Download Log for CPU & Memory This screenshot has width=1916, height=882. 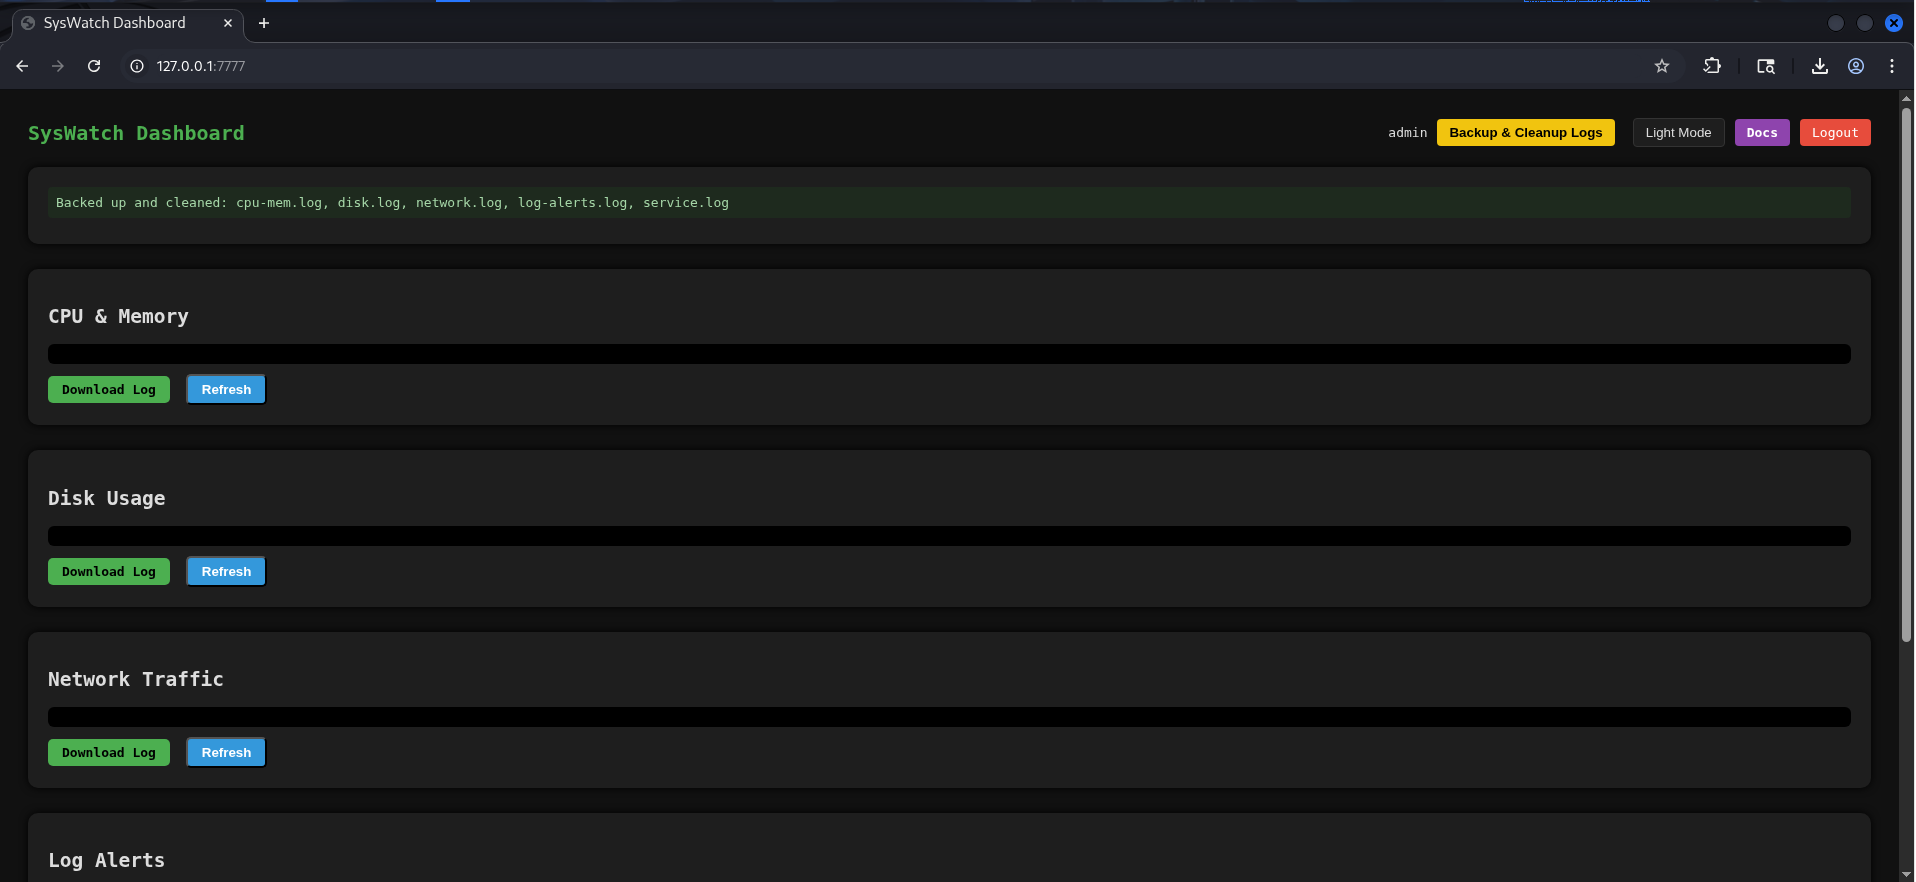(x=109, y=390)
